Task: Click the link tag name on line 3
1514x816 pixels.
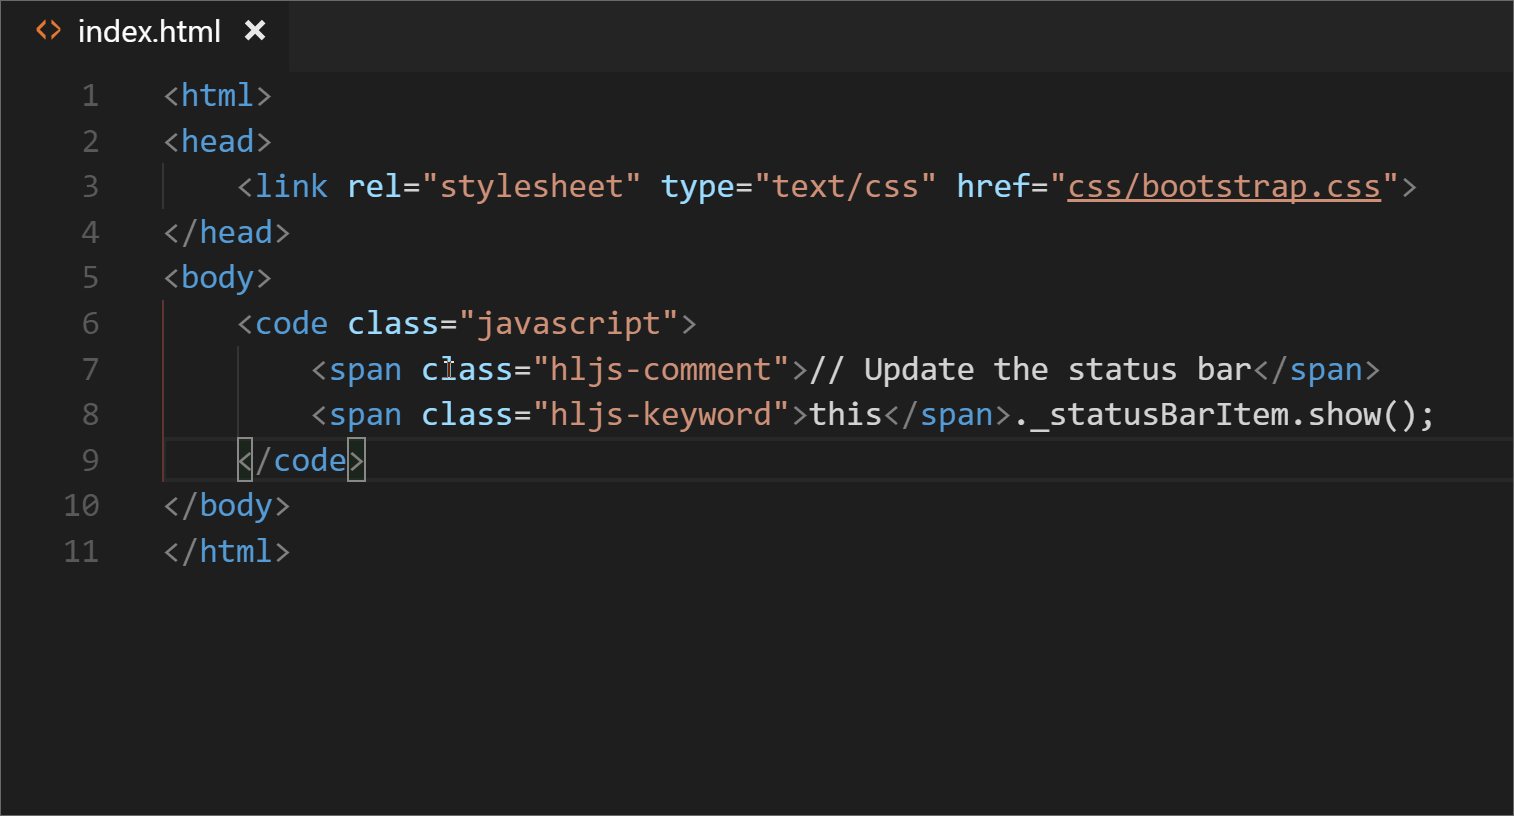Action: 291,186
